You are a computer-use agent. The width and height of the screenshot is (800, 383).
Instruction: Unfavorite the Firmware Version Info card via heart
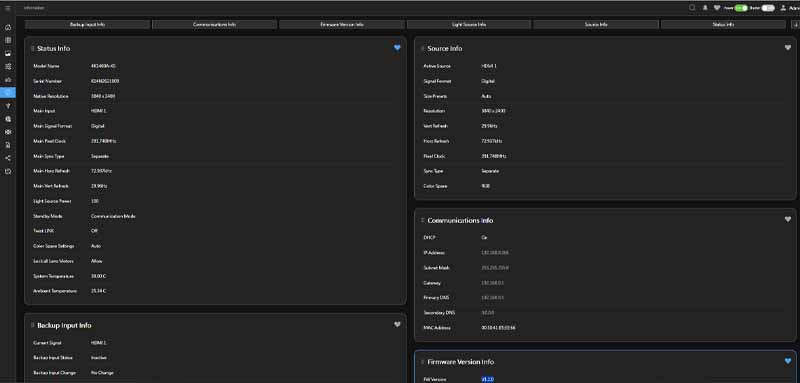pos(788,361)
